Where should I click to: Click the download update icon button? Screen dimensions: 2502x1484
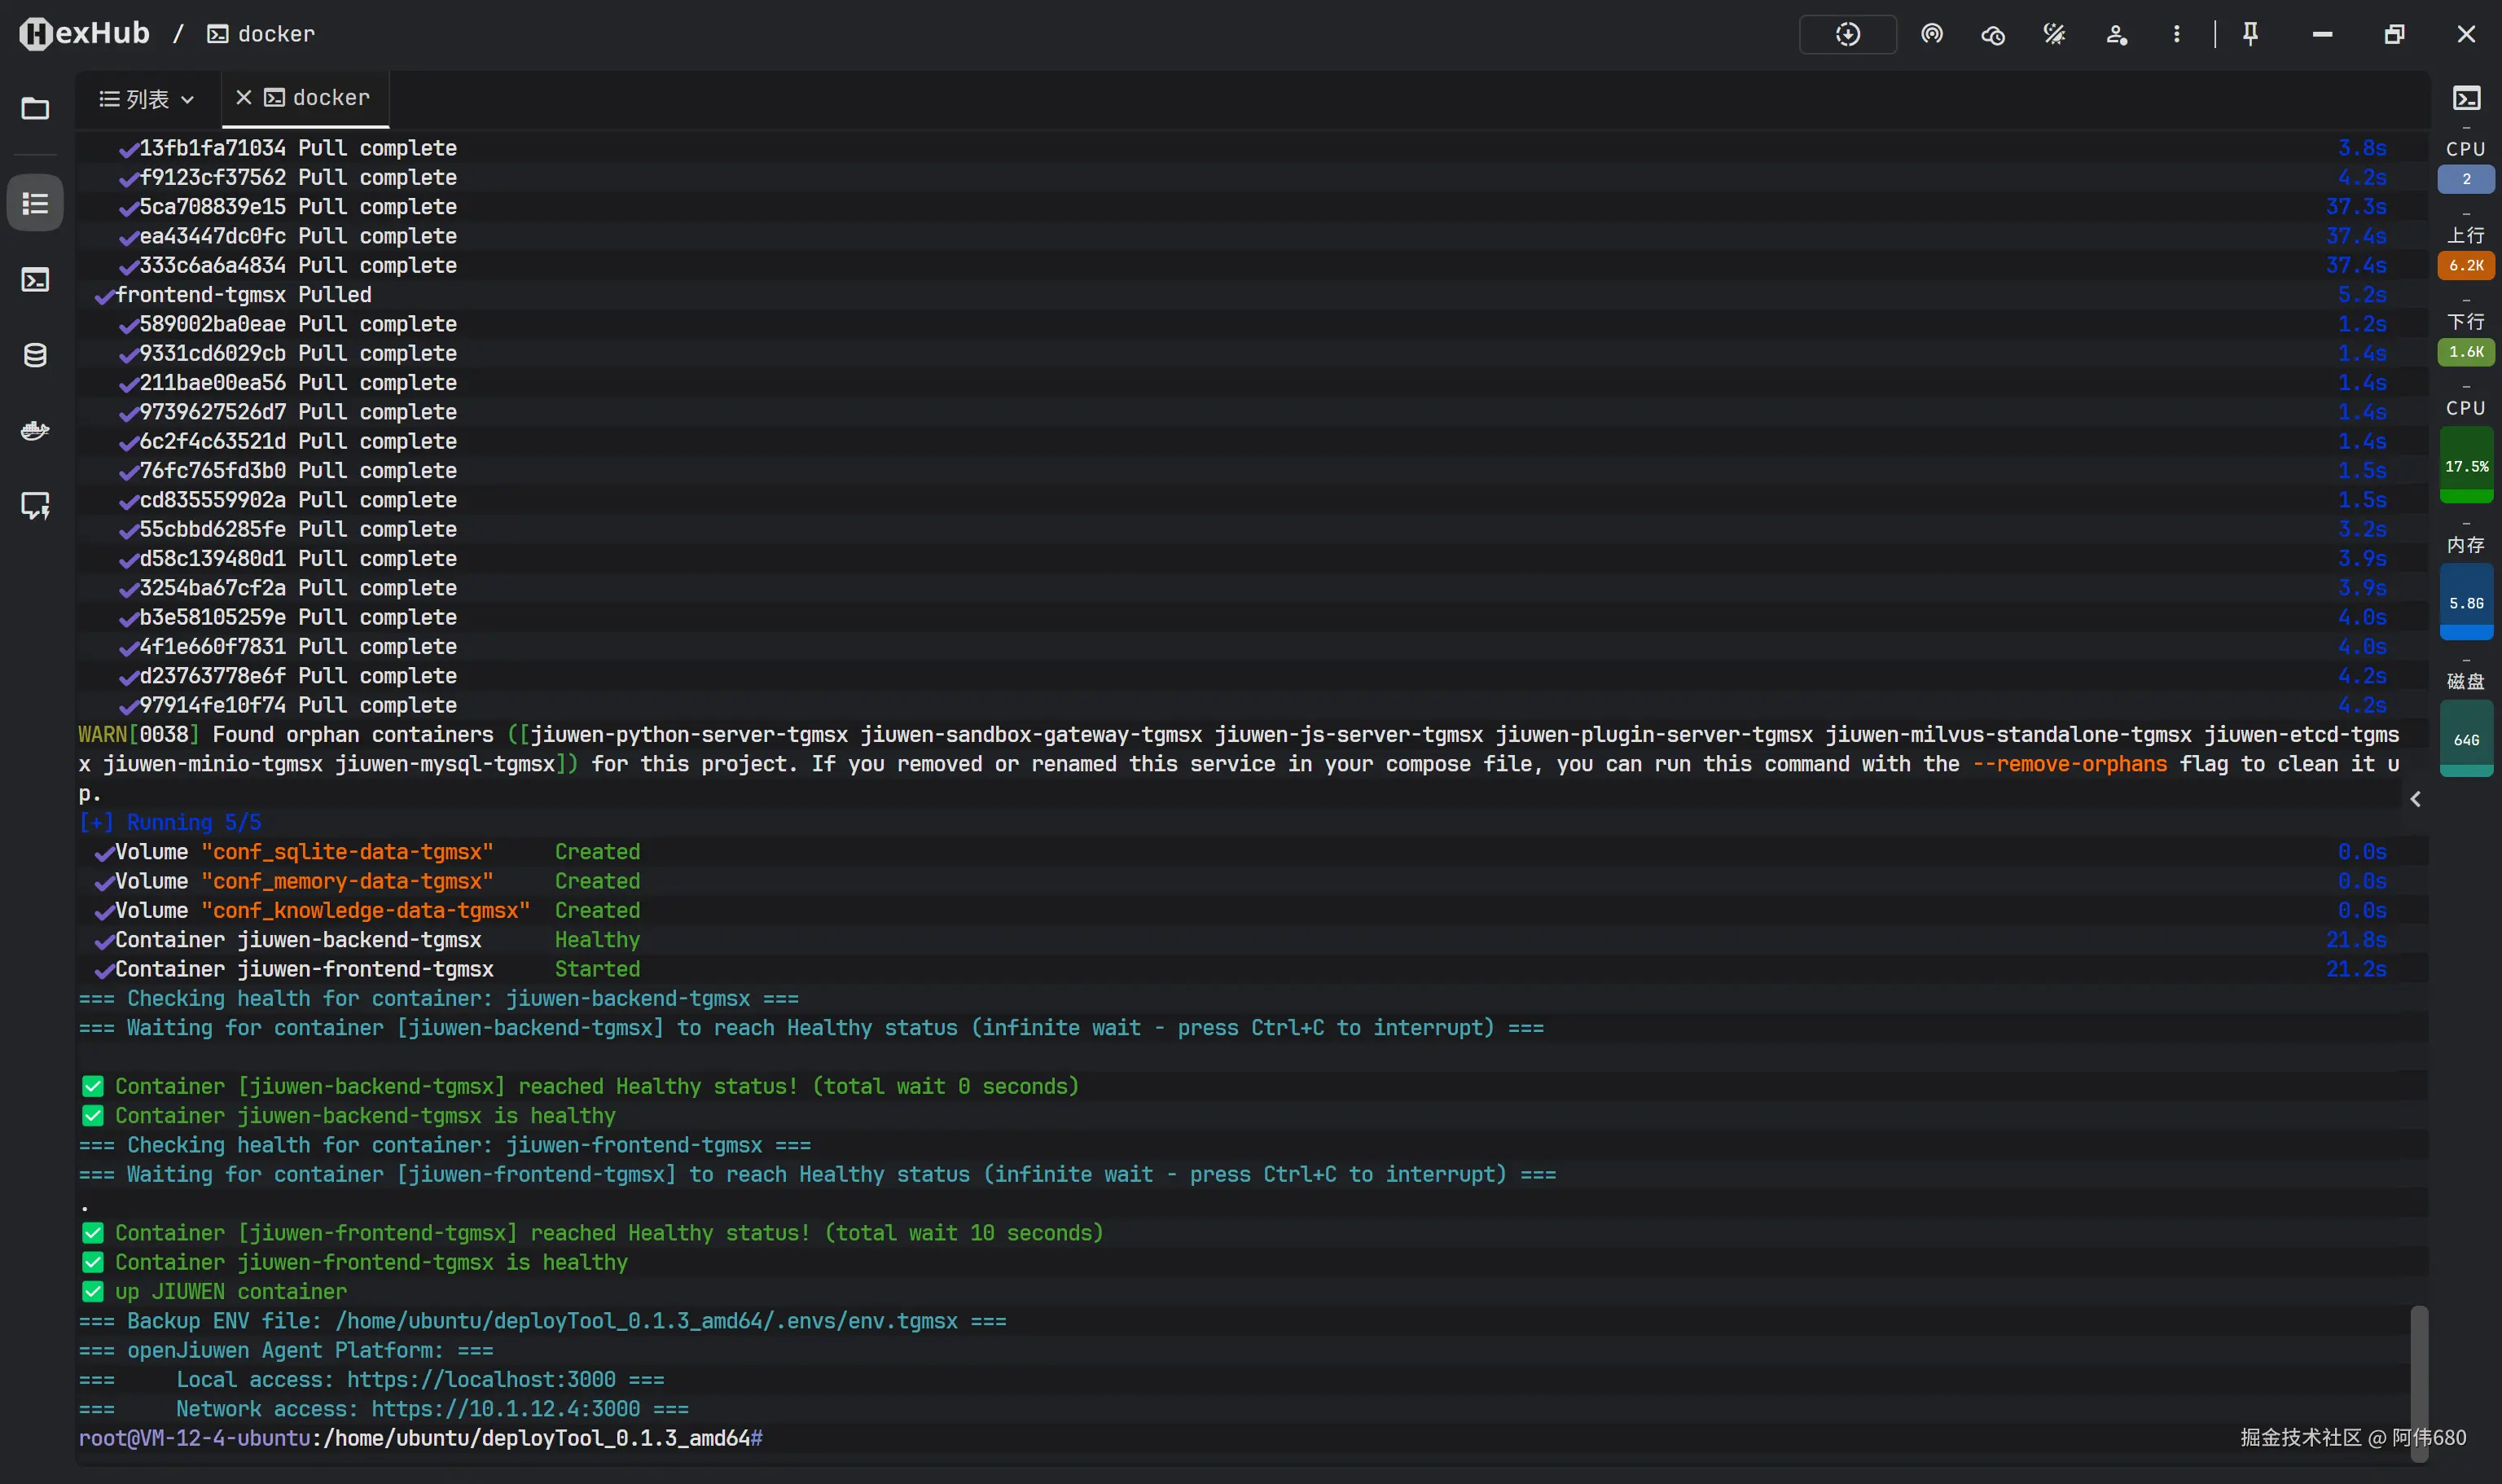[1846, 35]
